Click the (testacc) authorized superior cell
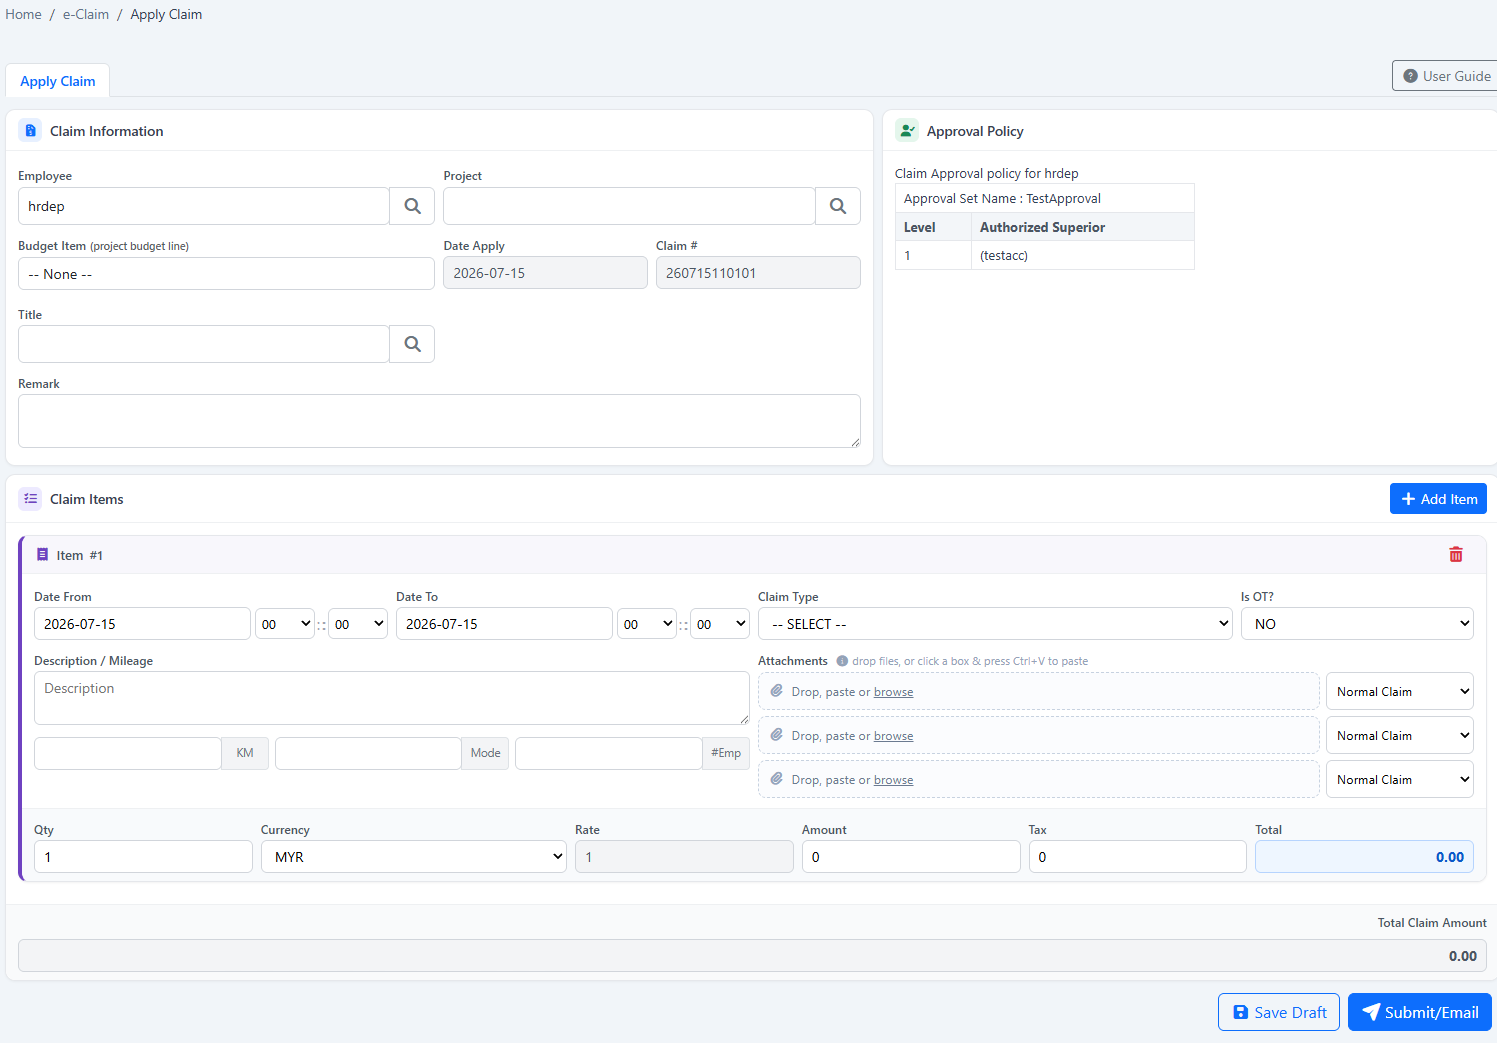The width and height of the screenshot is (1497, 1043). pyautogui.click(x=1083, y=255)
